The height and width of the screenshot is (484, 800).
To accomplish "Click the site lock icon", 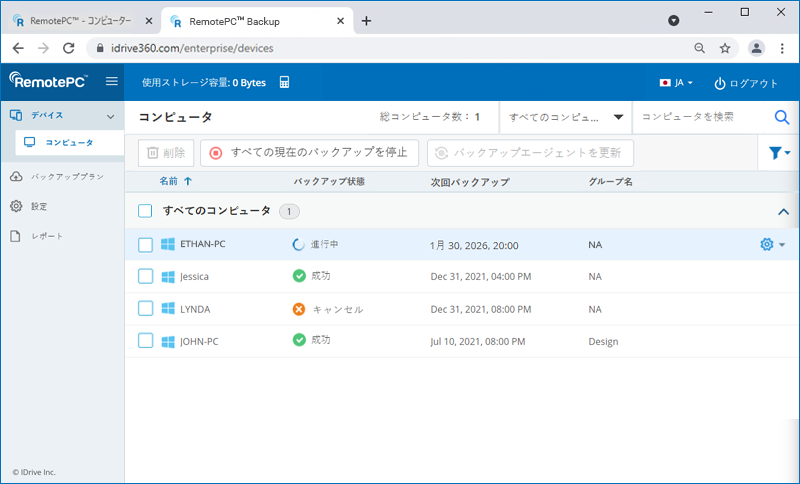I will [100, 48].
